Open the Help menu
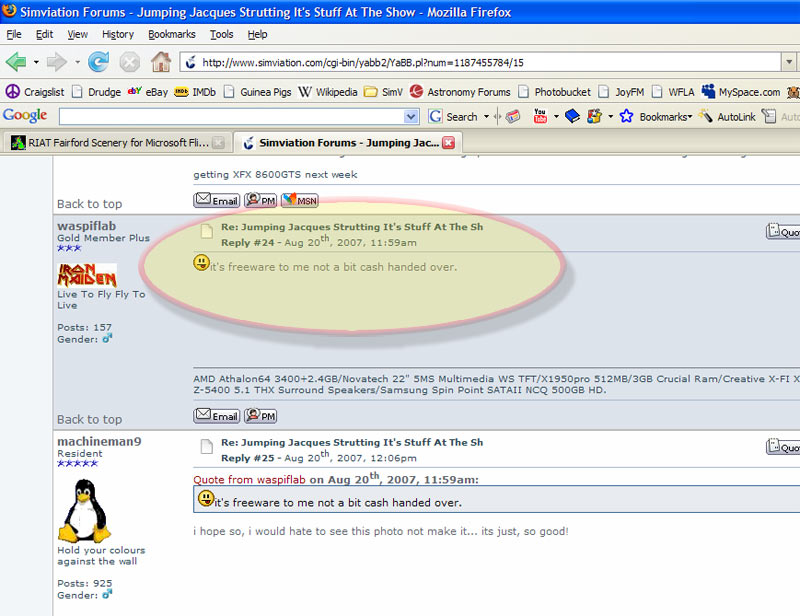 tap(258, 34)
